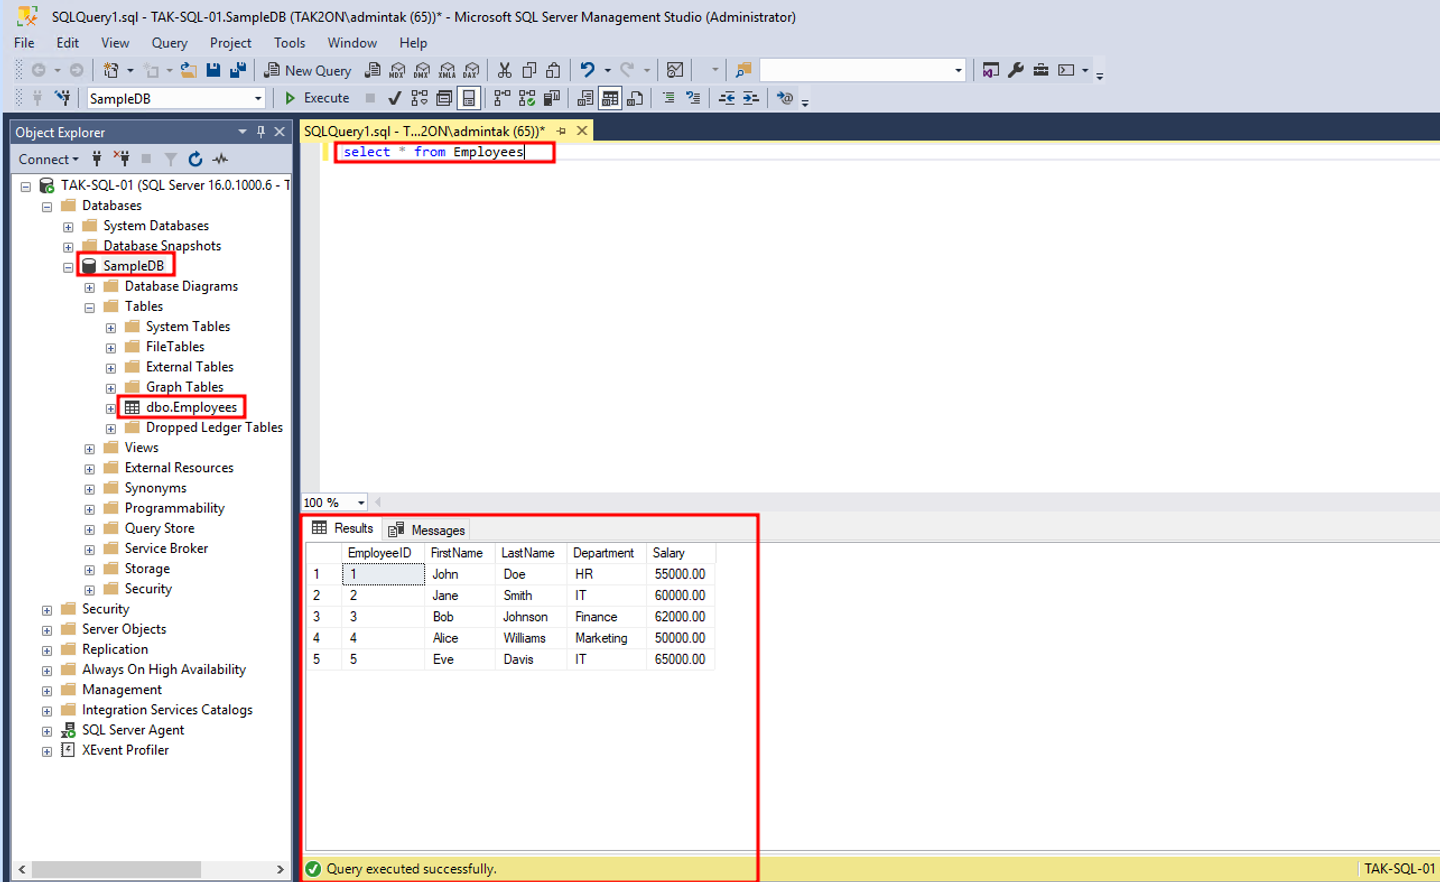Click the MDX query toolbar icon
The image size is (1440, 882).
397,70
